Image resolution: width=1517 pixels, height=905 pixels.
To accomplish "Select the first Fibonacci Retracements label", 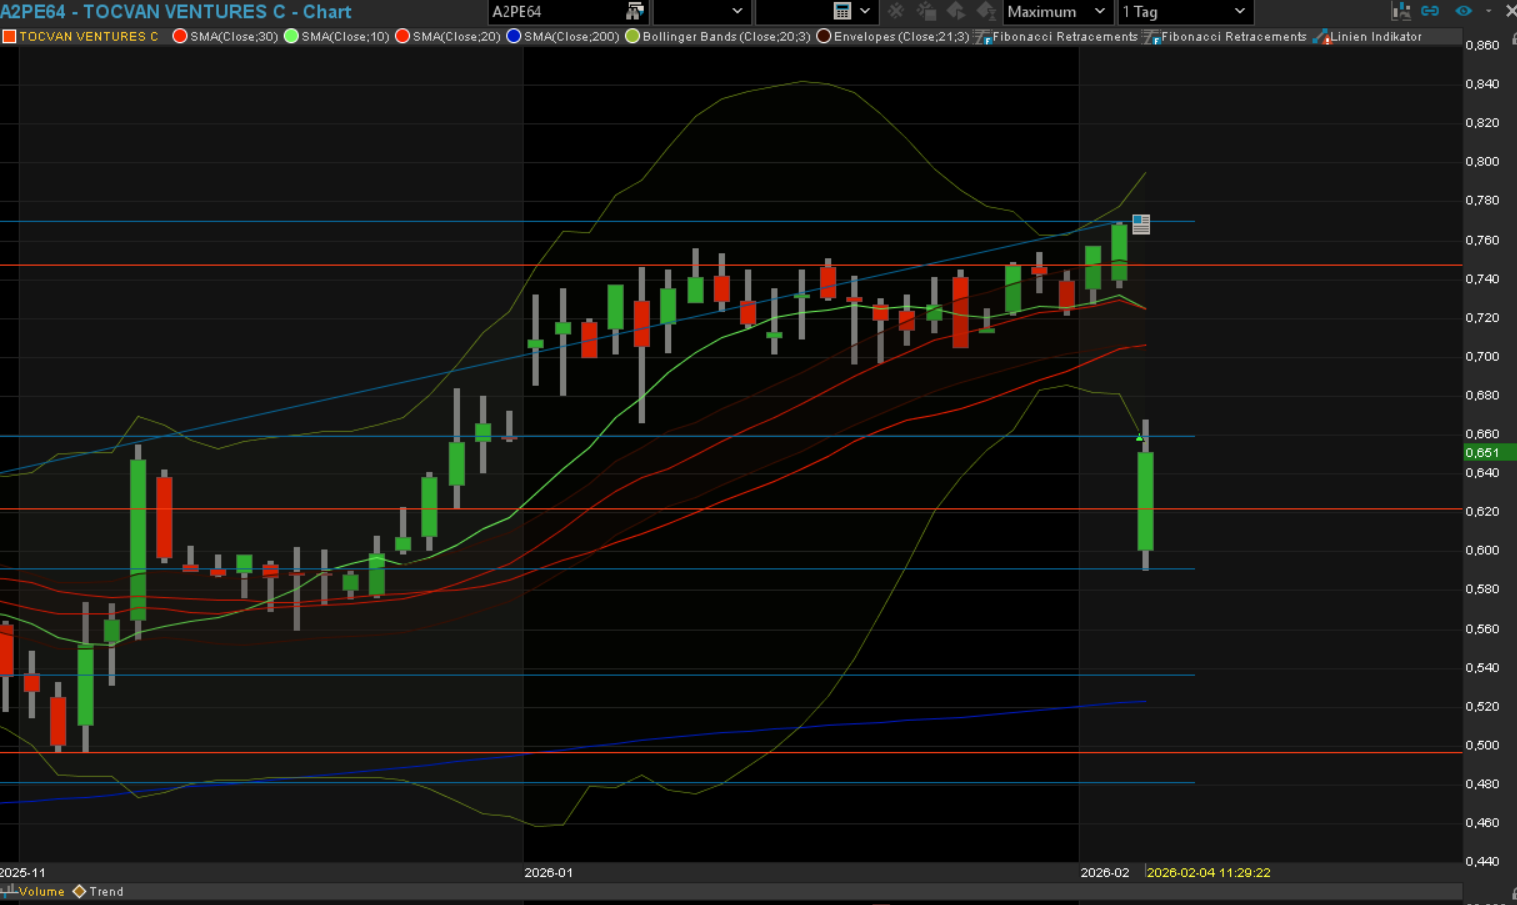I will [1065, 37].
